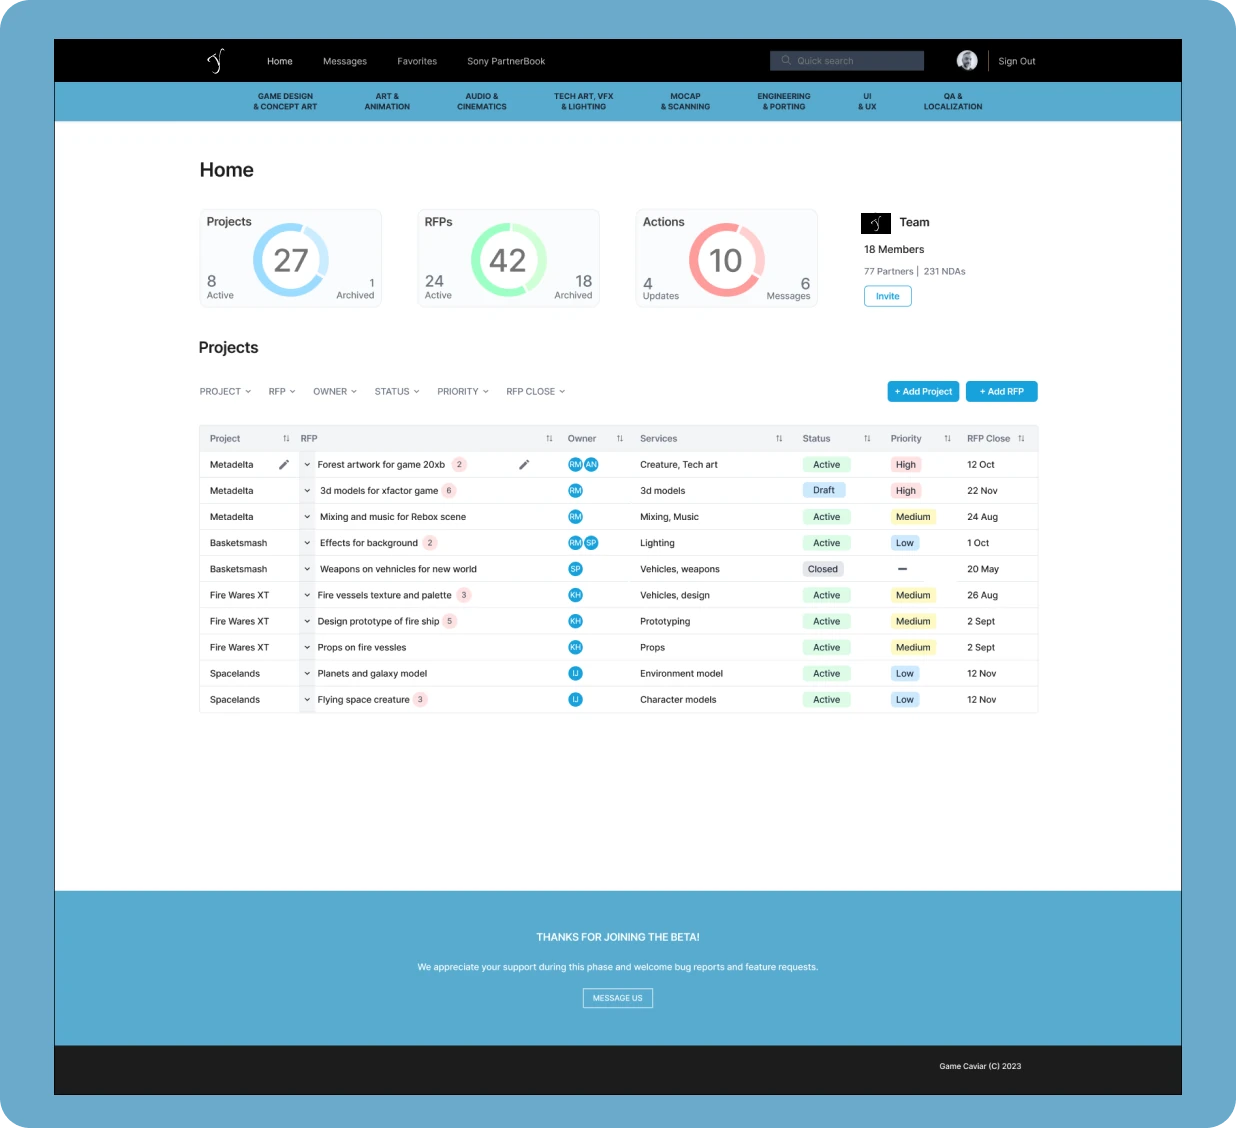
Task: Invite a new team member
Action: 888,296
